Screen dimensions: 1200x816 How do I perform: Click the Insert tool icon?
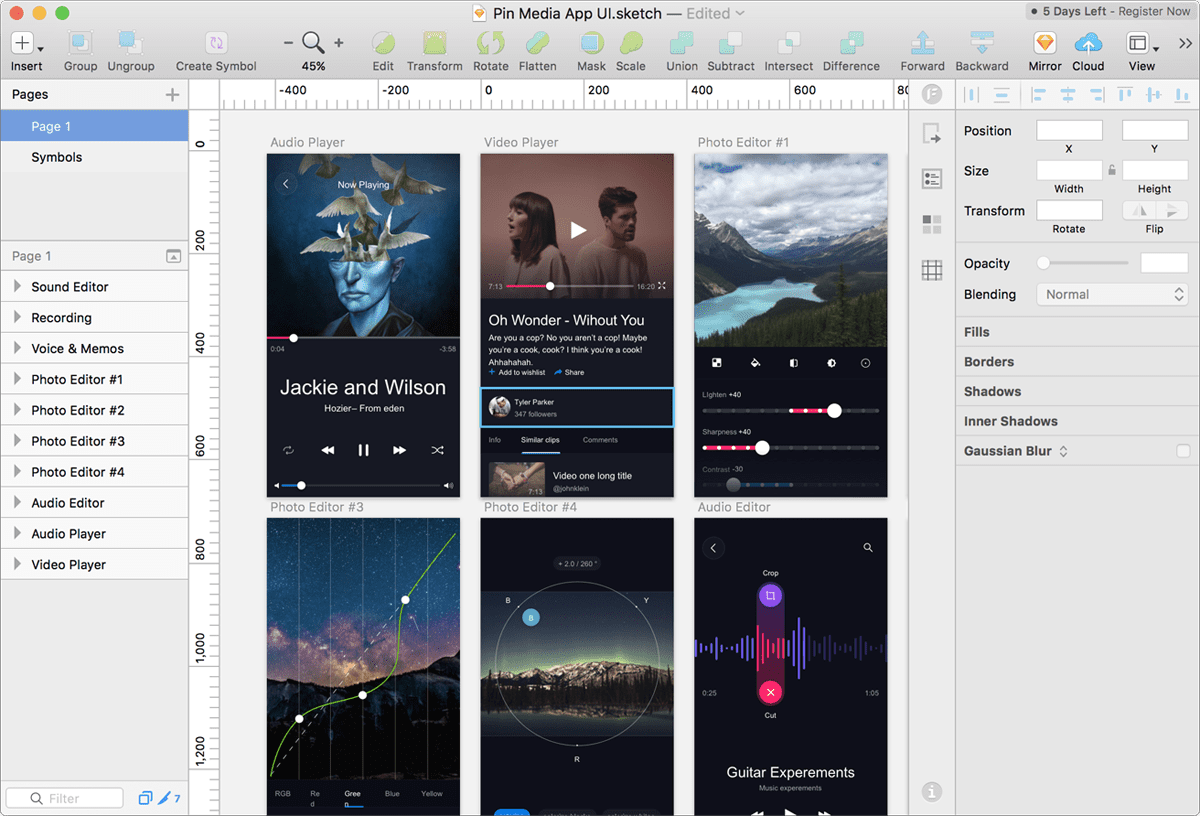pos(24,44)
